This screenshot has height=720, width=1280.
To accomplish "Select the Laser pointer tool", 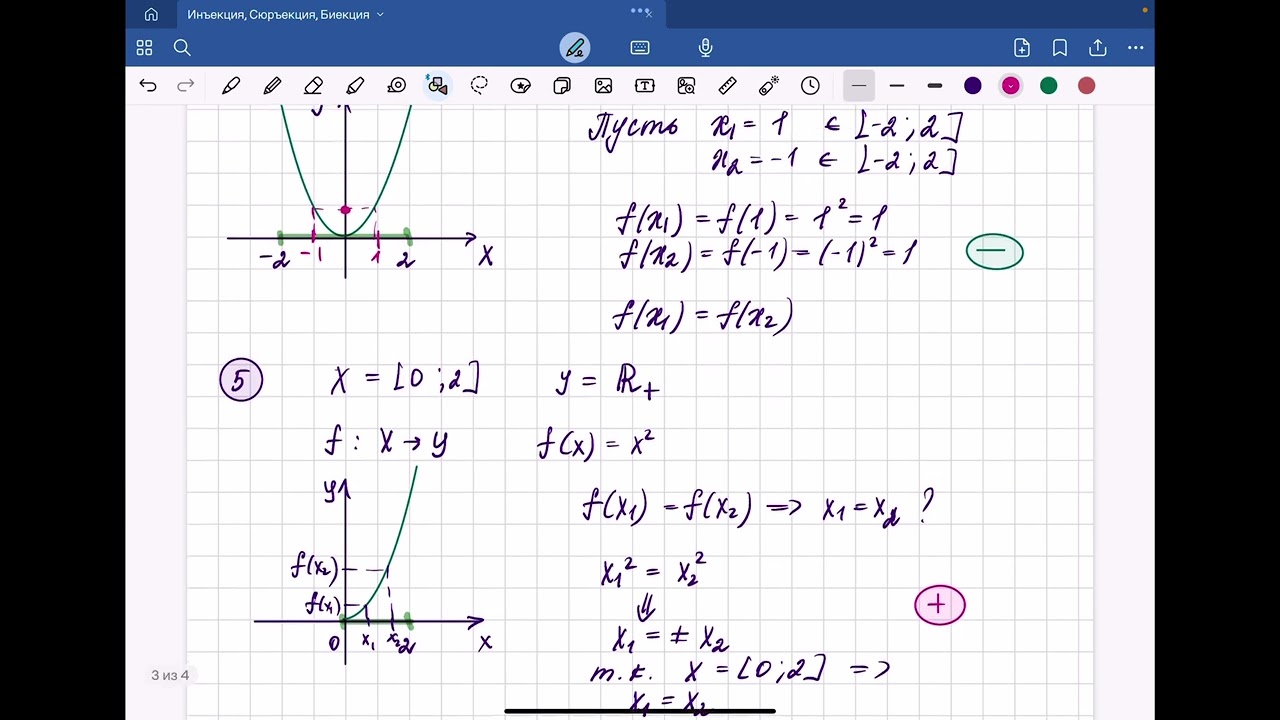I will 769,86.
